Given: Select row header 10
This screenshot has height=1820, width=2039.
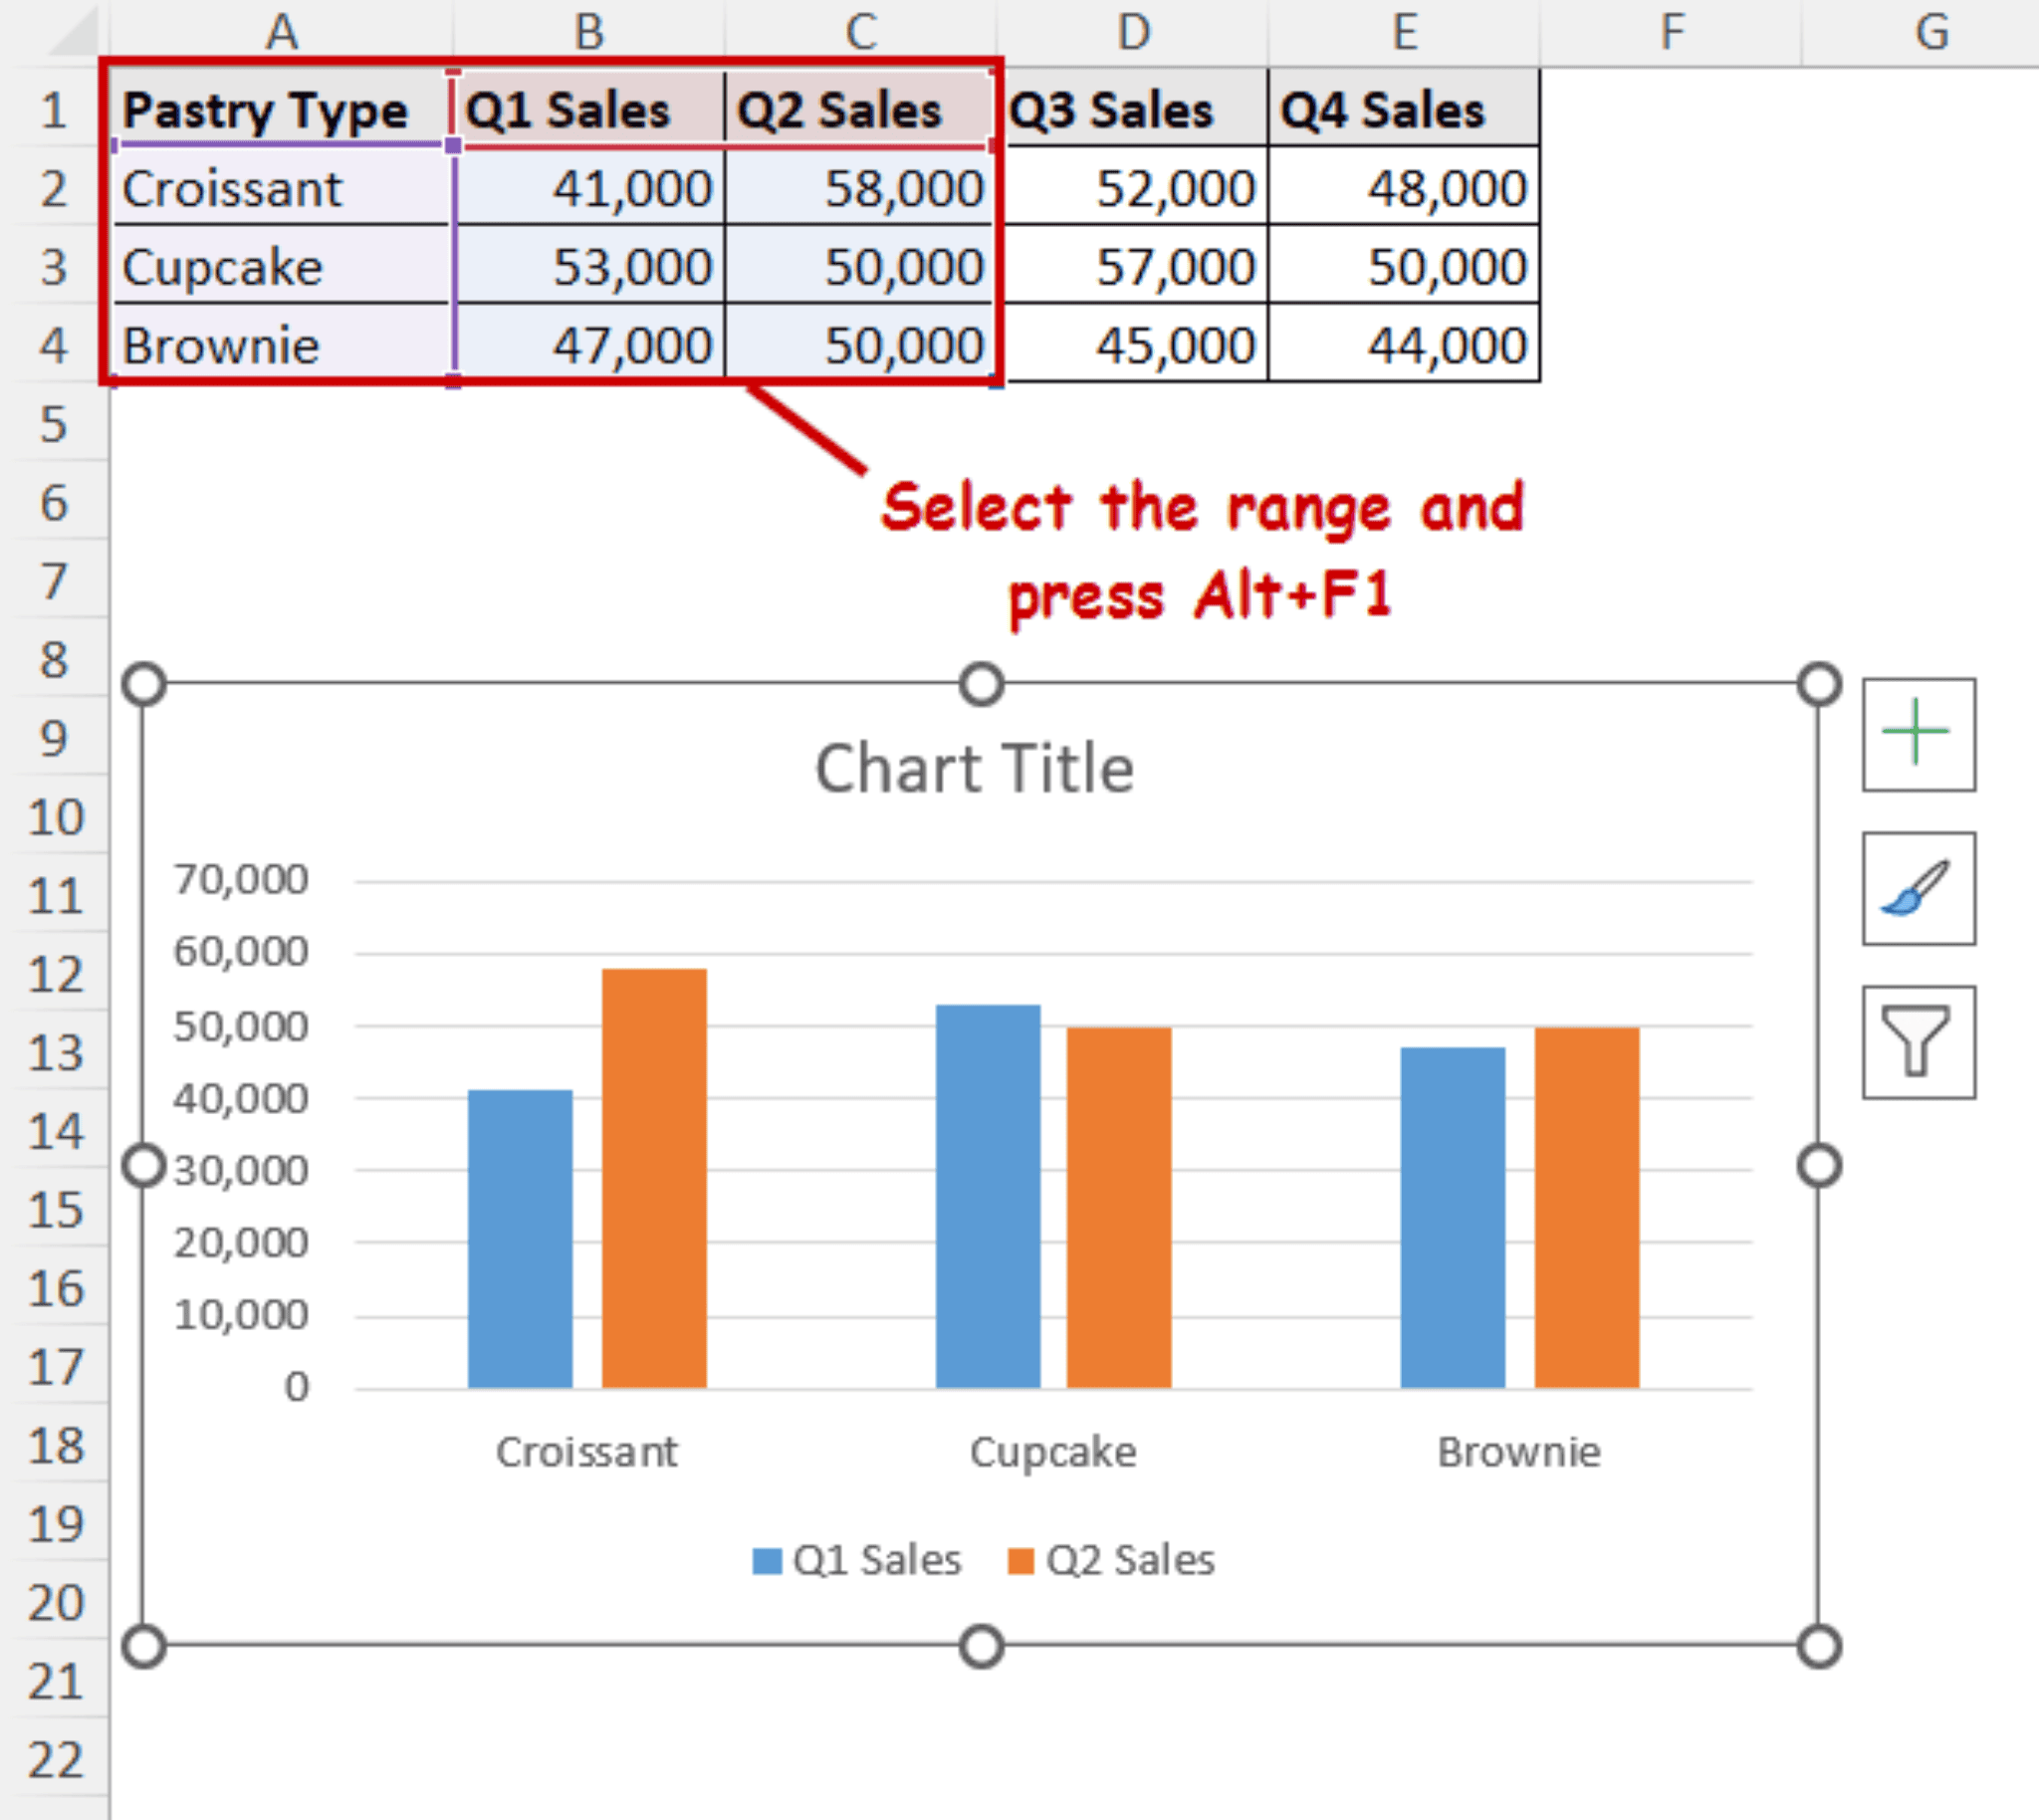Looking at the screenshot, I should point(55,817).
